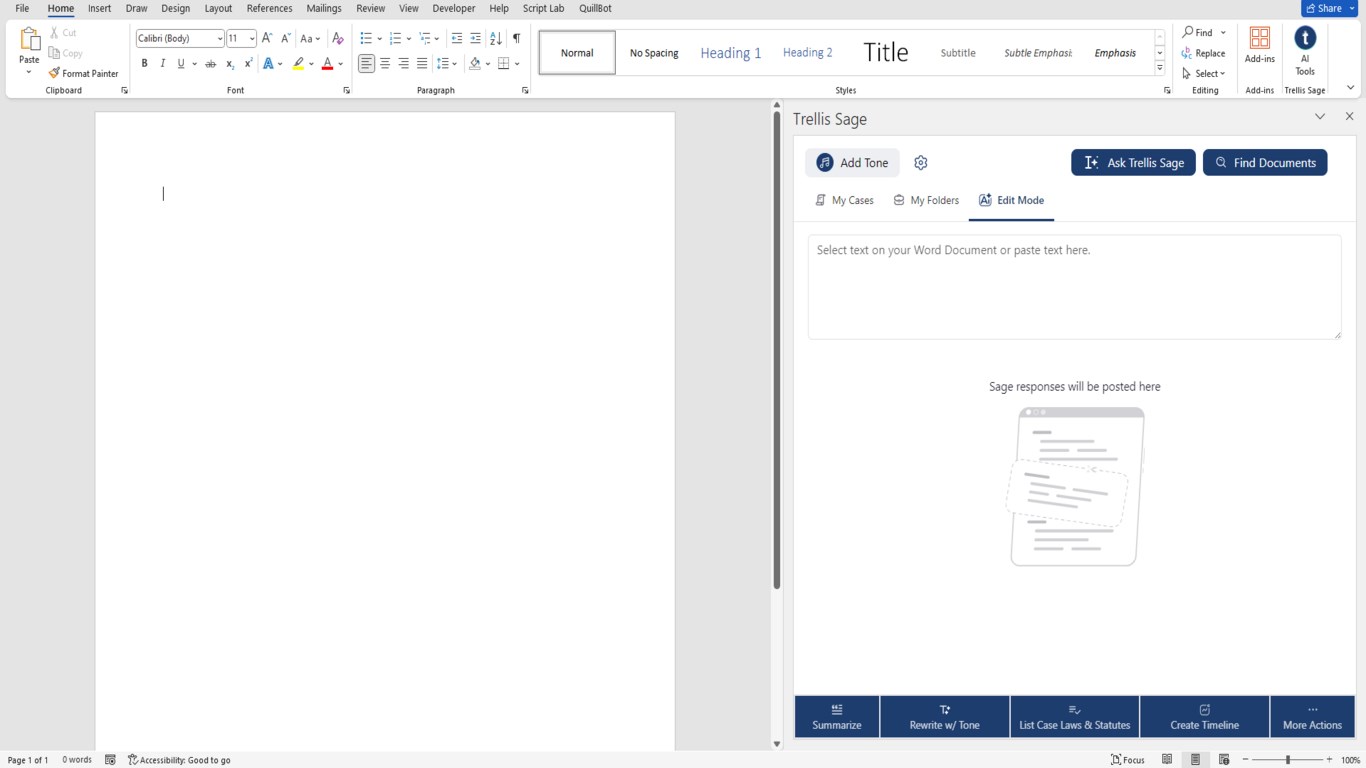Expand the Change Case menu
Image resolution: width=1366 pixels, height=768 pixels.
click(x=310, y=38)
